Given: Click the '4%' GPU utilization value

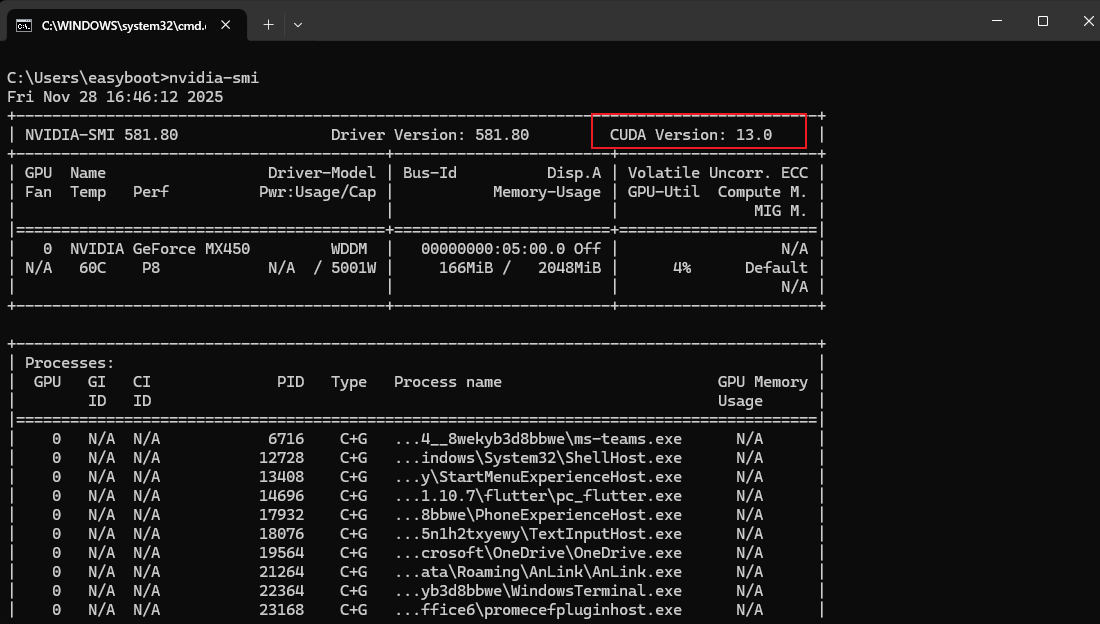Looking at the screenshot, I should tap(682, 267).
